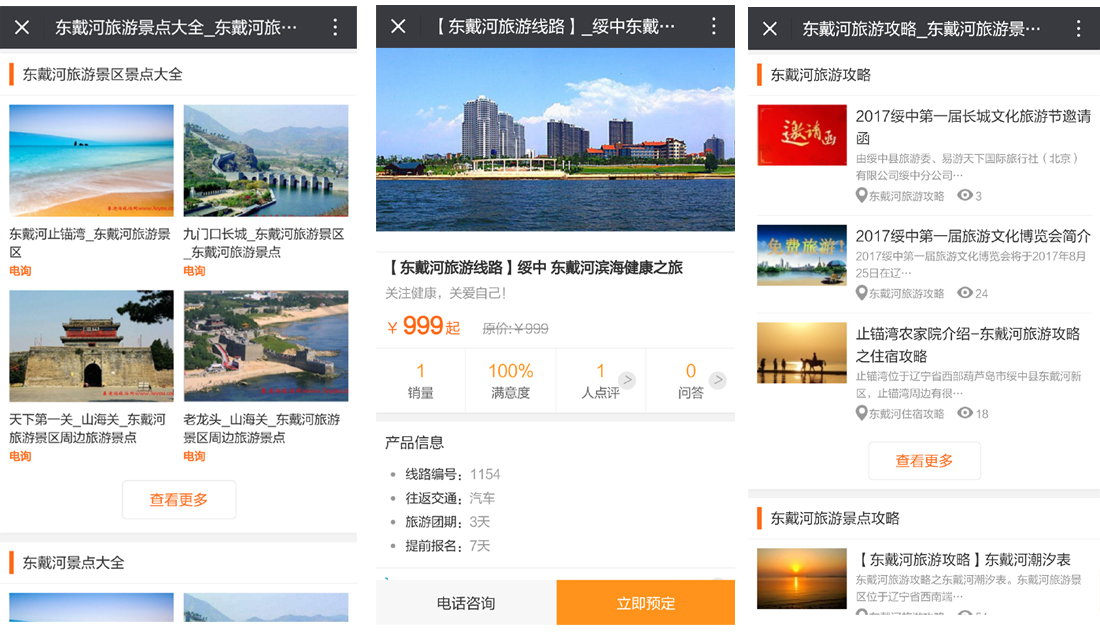
Task: Click the orange 立即预定 button
Action: pyautogui.click(x=645, y=603)
